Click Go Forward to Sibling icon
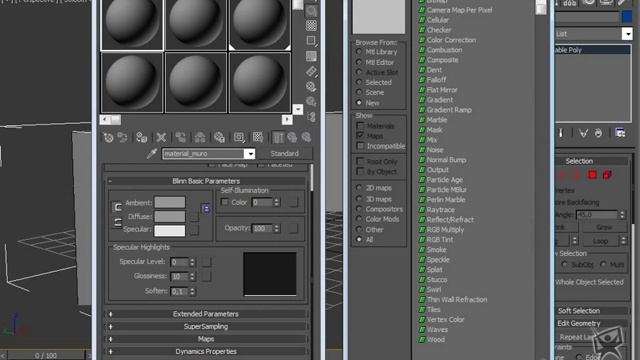Screen dimensions: 640x360 (306, 138)
